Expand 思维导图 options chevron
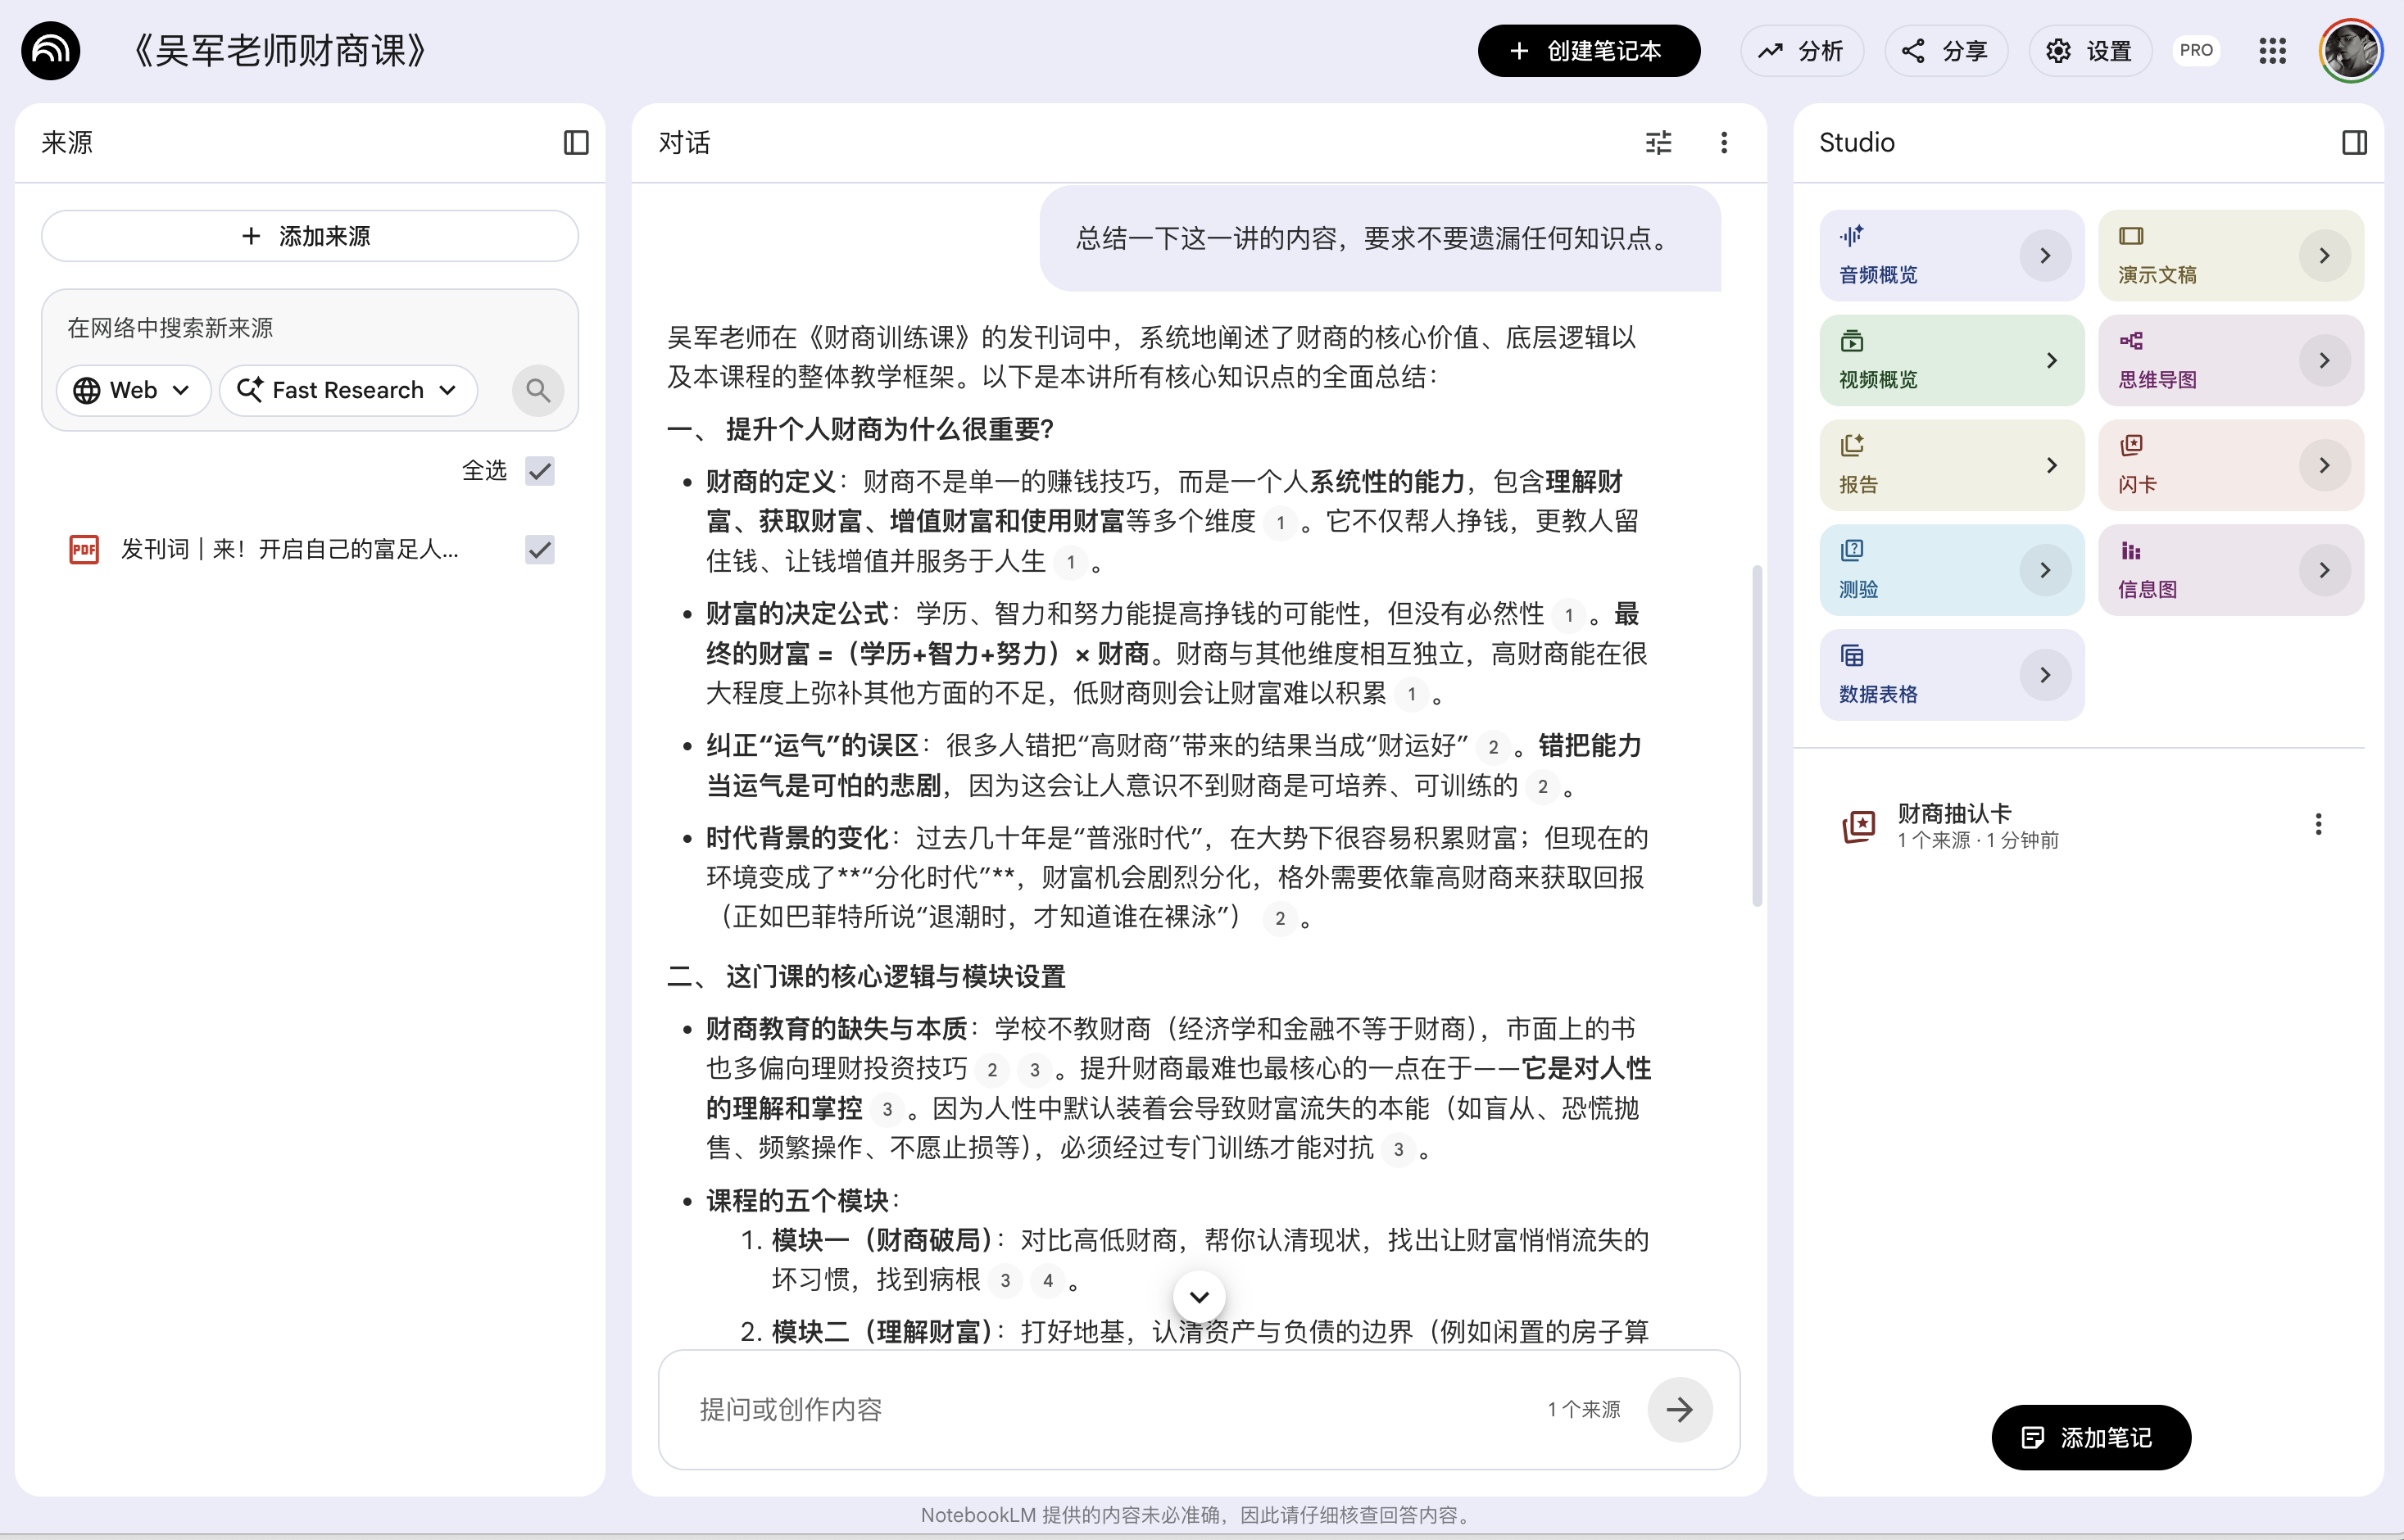The image size is (2404, 1540). point(2324,361)
